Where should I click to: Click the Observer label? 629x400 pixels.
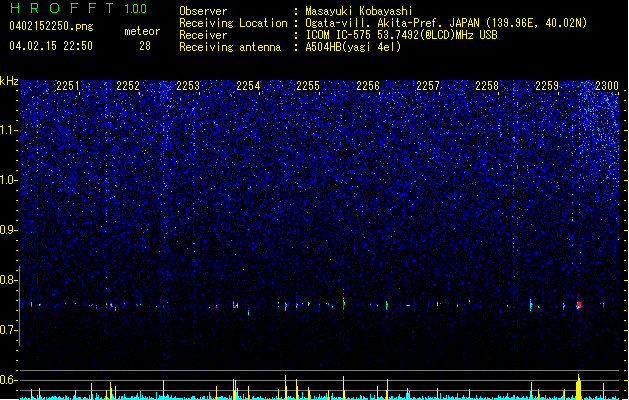[203, 11]
